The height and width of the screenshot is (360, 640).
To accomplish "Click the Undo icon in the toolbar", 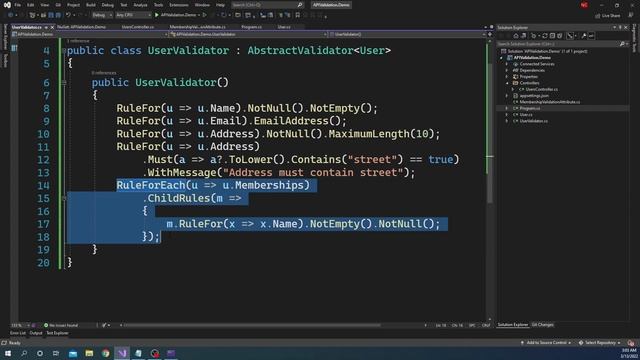I will pyautogui.click(x=68, y=15).
